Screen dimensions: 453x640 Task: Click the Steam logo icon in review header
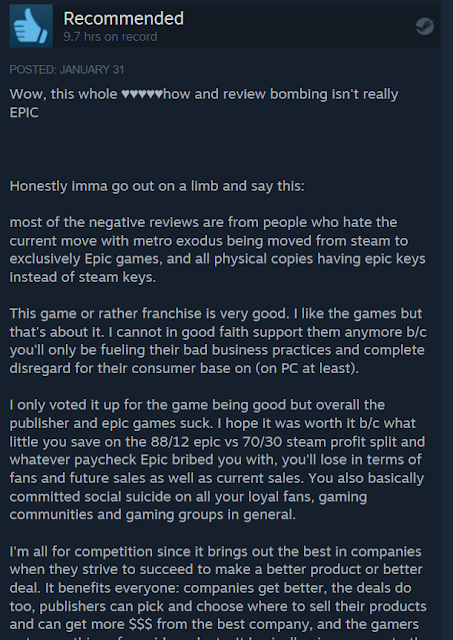click(424, 27)
